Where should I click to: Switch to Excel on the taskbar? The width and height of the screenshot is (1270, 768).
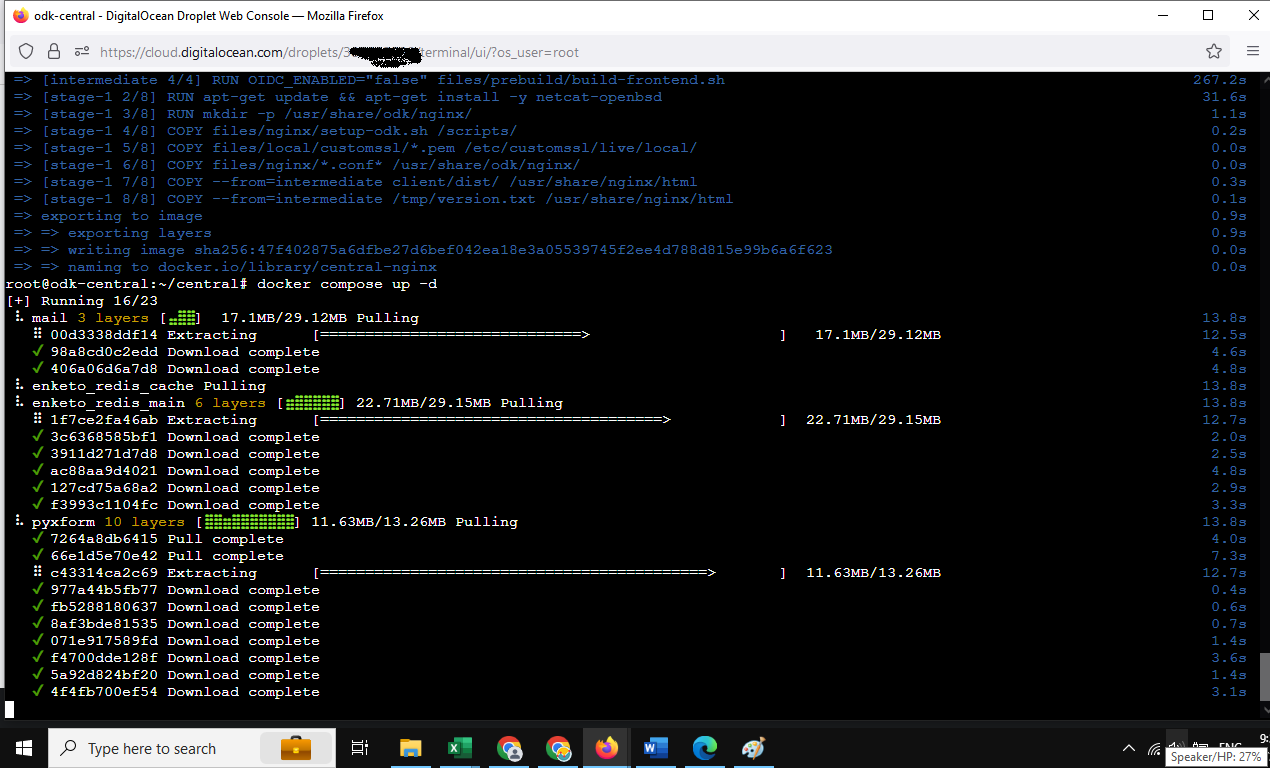pos(459,748)
